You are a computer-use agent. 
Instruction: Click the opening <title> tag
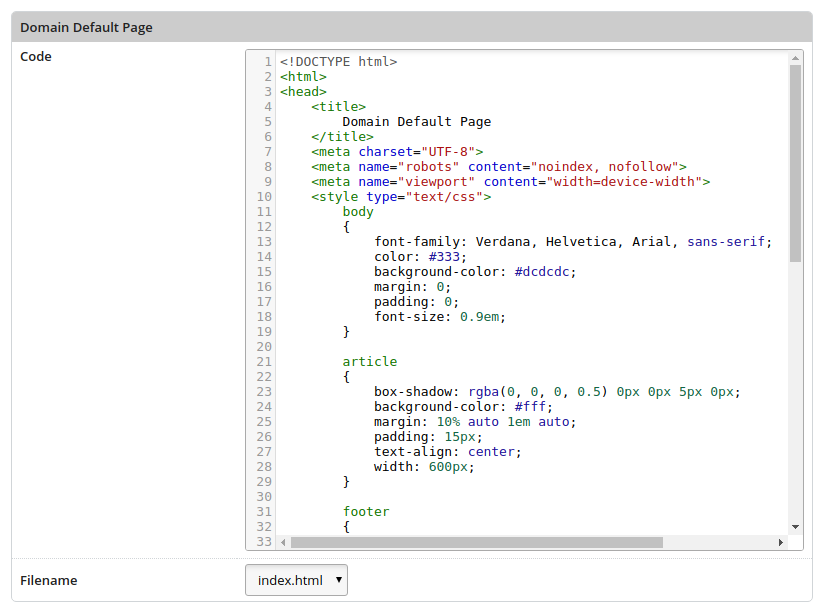pos(338,107)
